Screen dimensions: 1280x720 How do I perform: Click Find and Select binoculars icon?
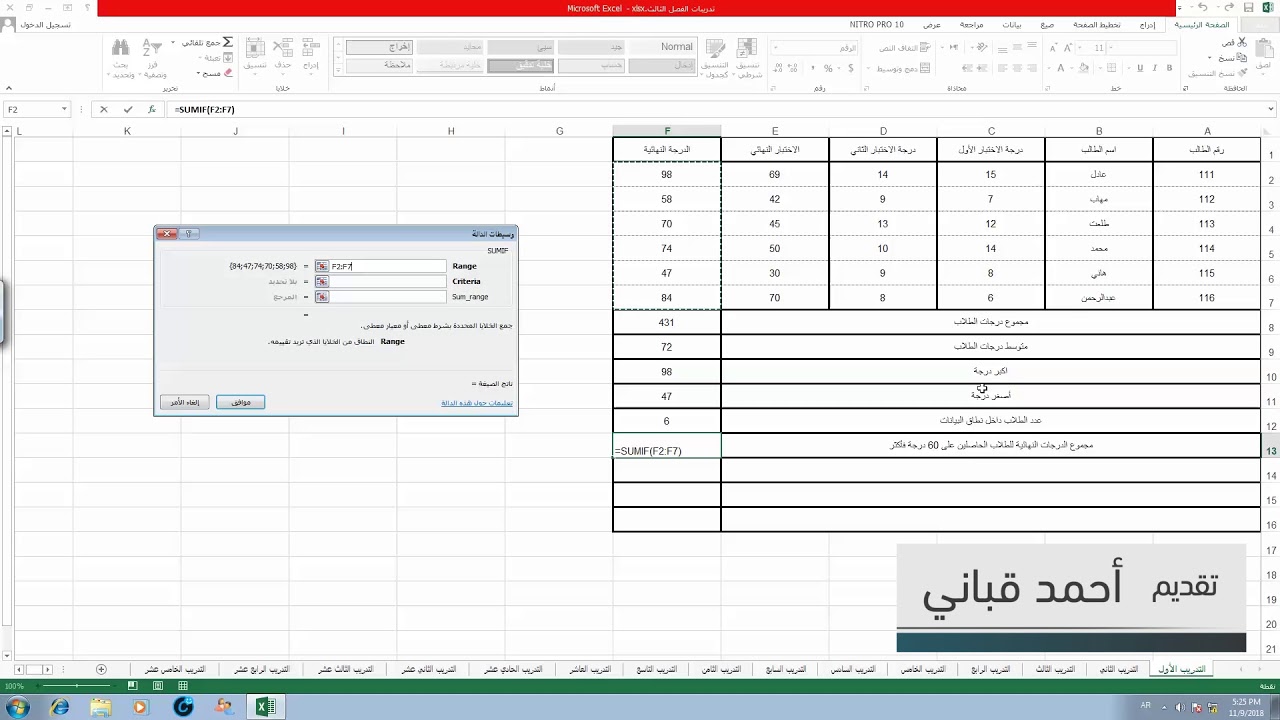121,47
